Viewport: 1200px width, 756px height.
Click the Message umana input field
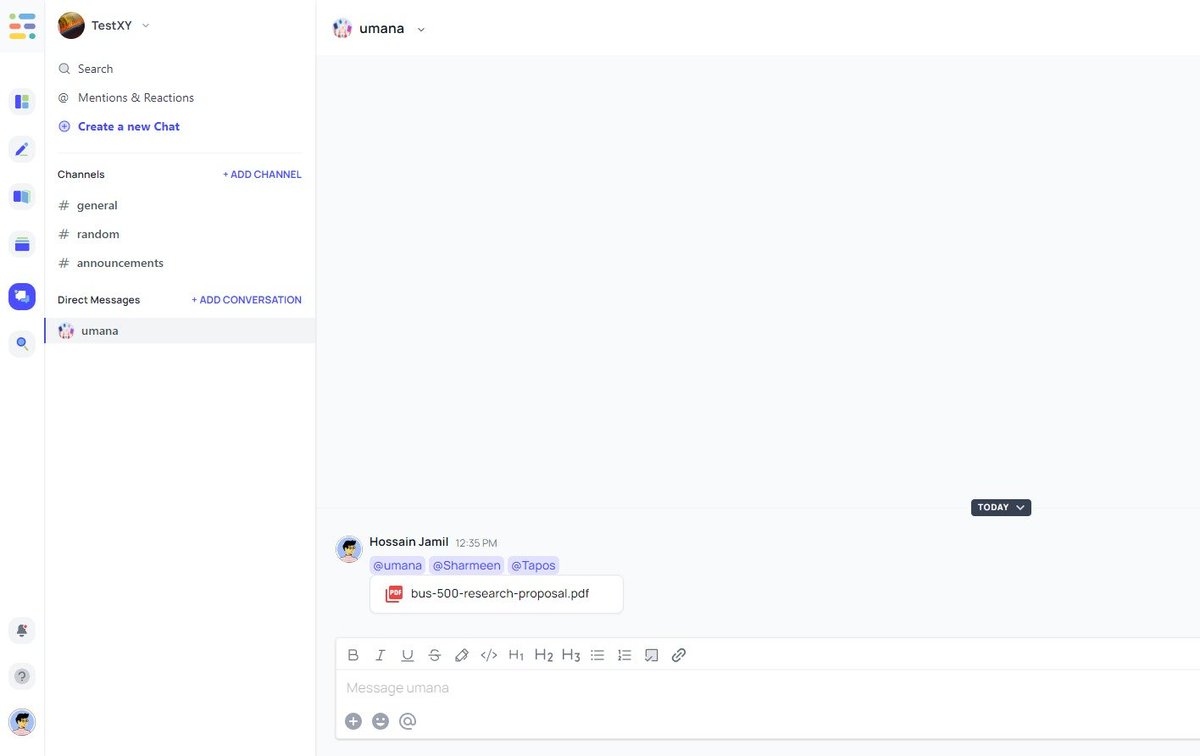pyautogui.click(x=767, y=688)
